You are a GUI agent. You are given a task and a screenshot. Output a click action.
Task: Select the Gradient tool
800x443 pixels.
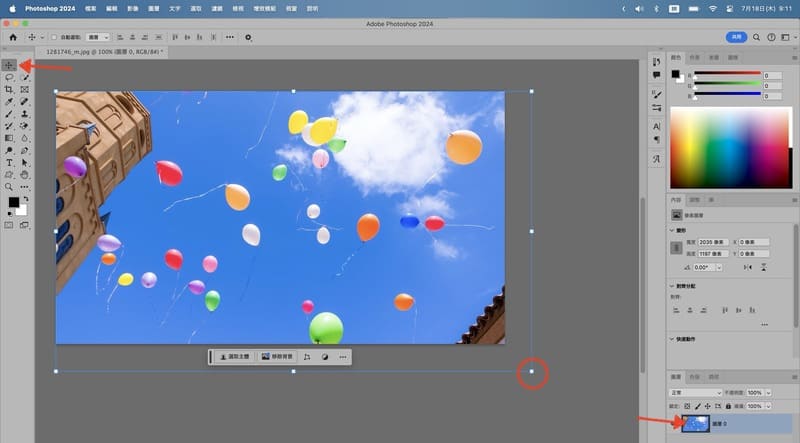[9, 138]
